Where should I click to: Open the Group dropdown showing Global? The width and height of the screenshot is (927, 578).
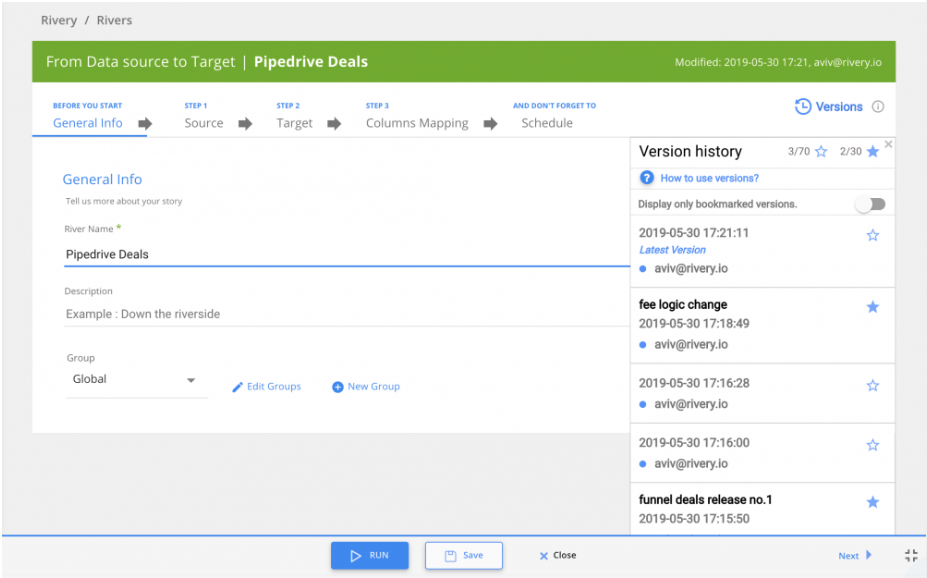coord(136,380)
